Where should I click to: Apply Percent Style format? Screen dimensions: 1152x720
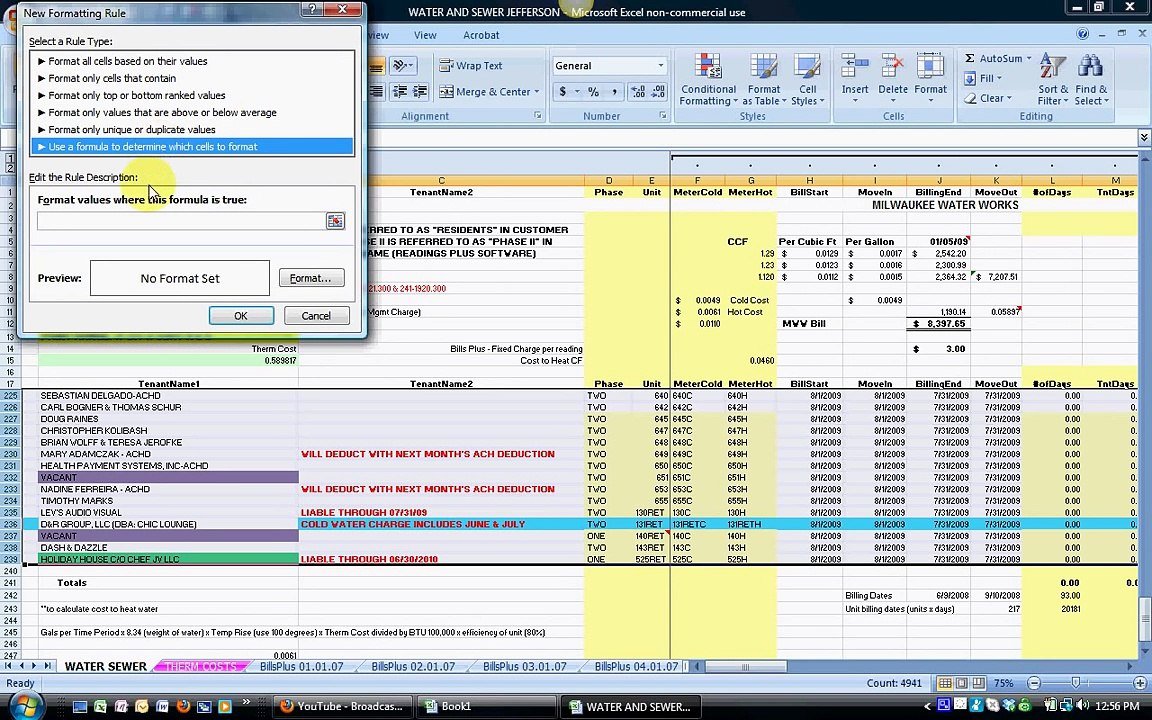coord(594,92)
